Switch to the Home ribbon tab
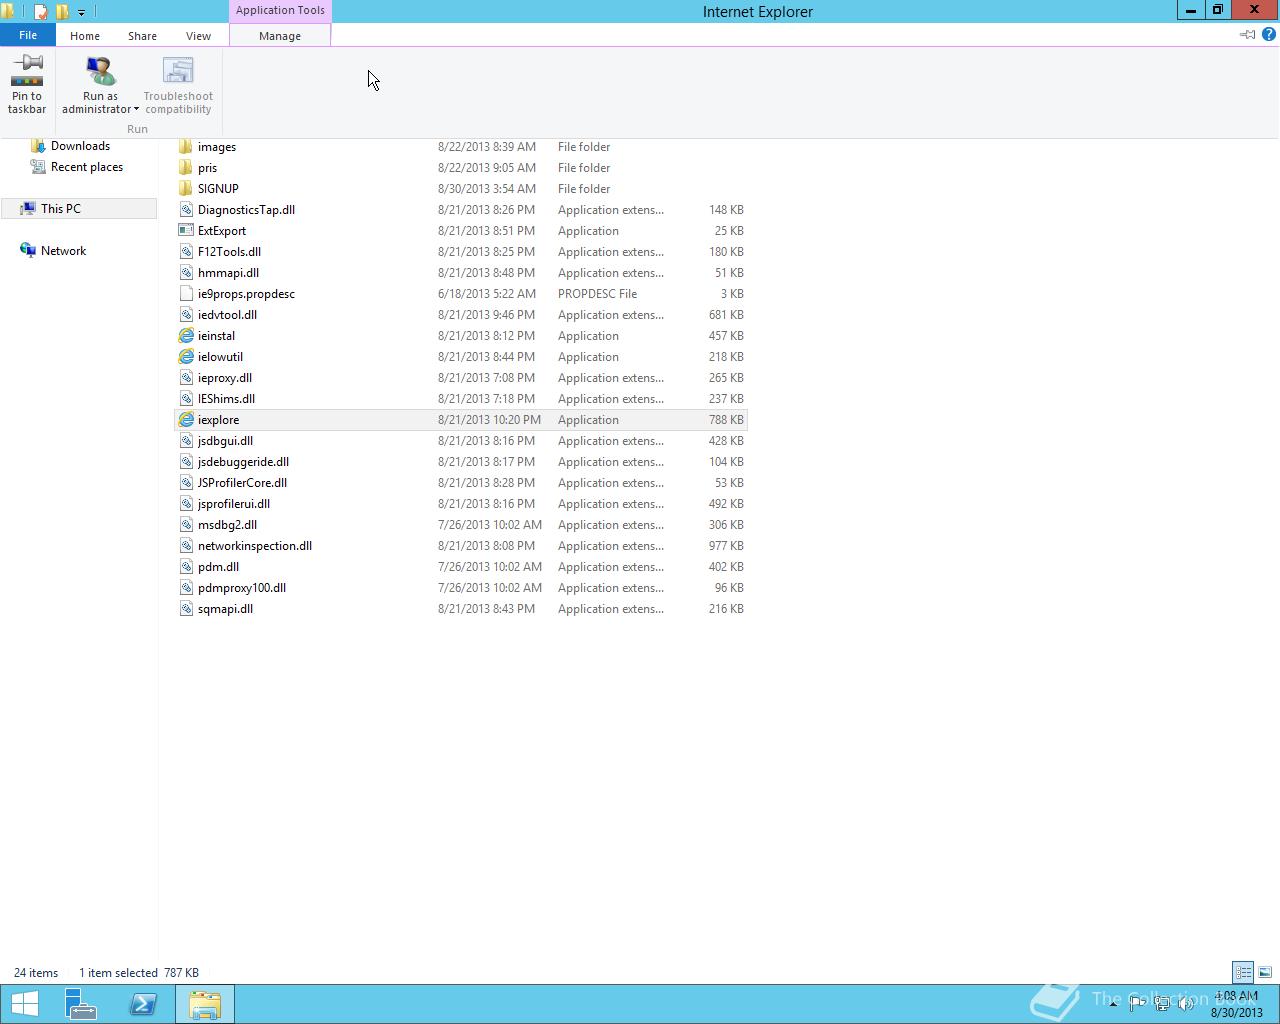Image resolution: width=1280 pixels, height=1024 pixels. tap(85, 35)
